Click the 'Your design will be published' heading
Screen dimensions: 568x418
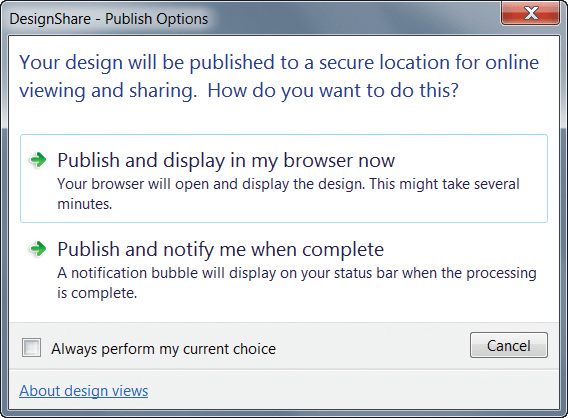pyautogui.click(x=279, y=76)
